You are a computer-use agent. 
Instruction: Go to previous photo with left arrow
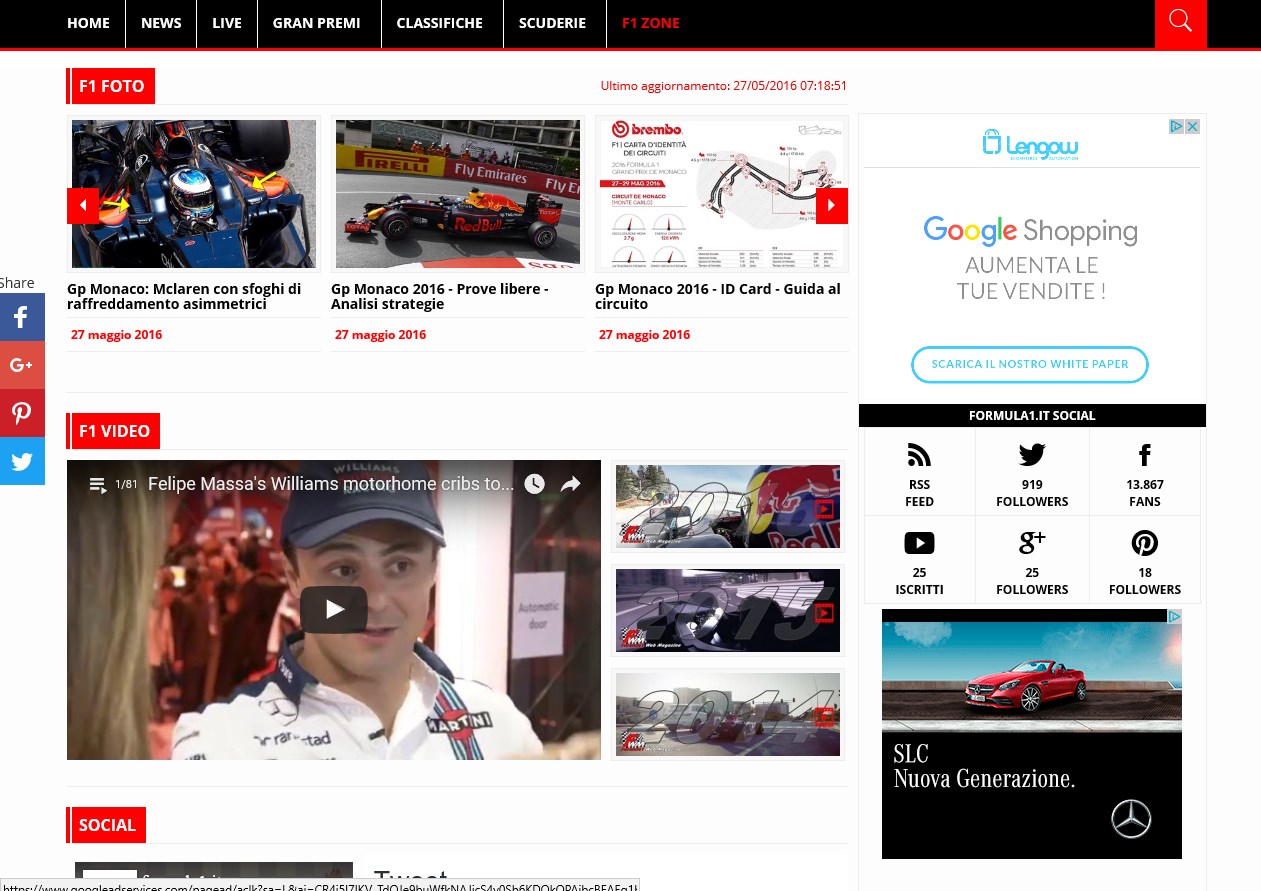pos(83,206)
